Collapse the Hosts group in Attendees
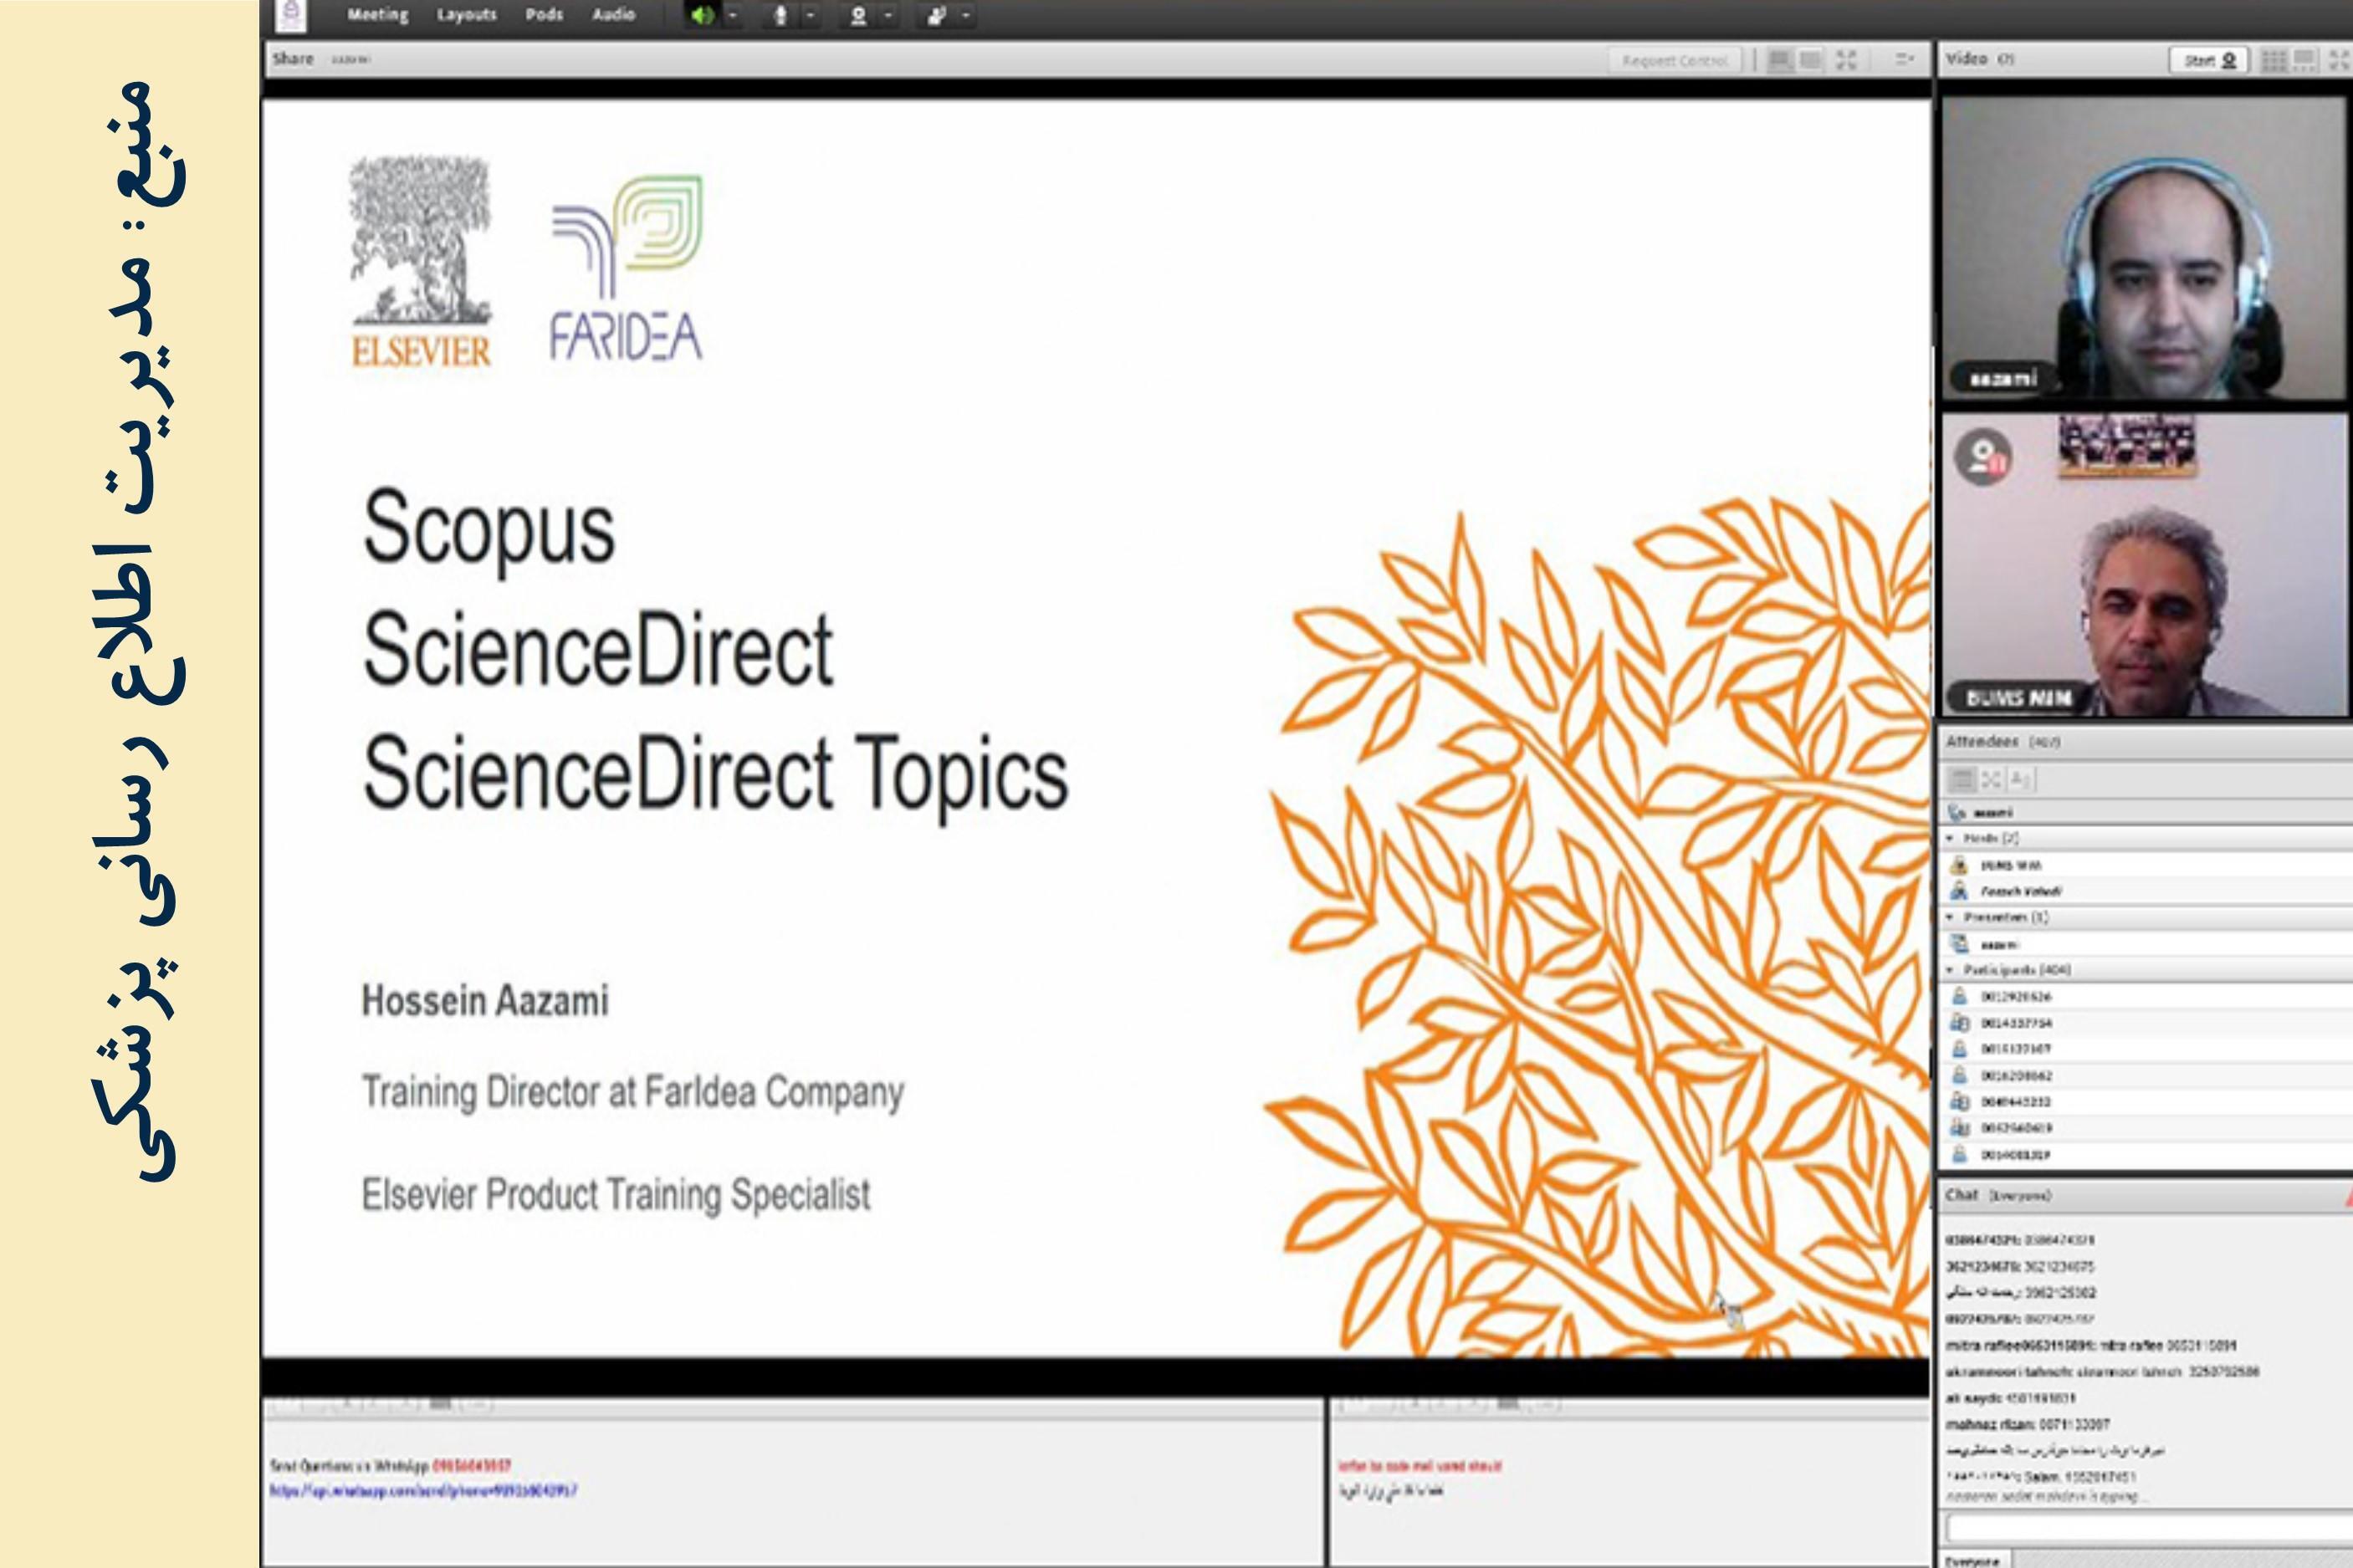Image resolution: width=2353 pixels, height=1568 pixels. [x=1950, y=838]
